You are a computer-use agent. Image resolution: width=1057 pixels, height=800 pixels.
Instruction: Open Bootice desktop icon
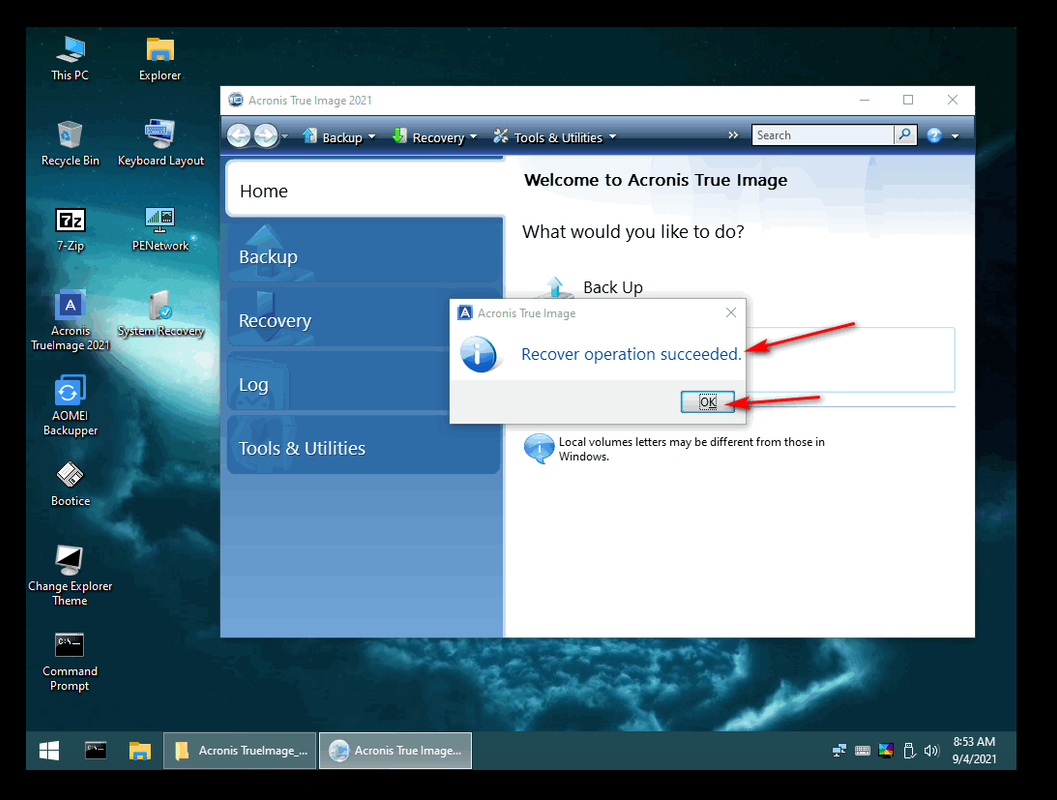pos(70,484)
